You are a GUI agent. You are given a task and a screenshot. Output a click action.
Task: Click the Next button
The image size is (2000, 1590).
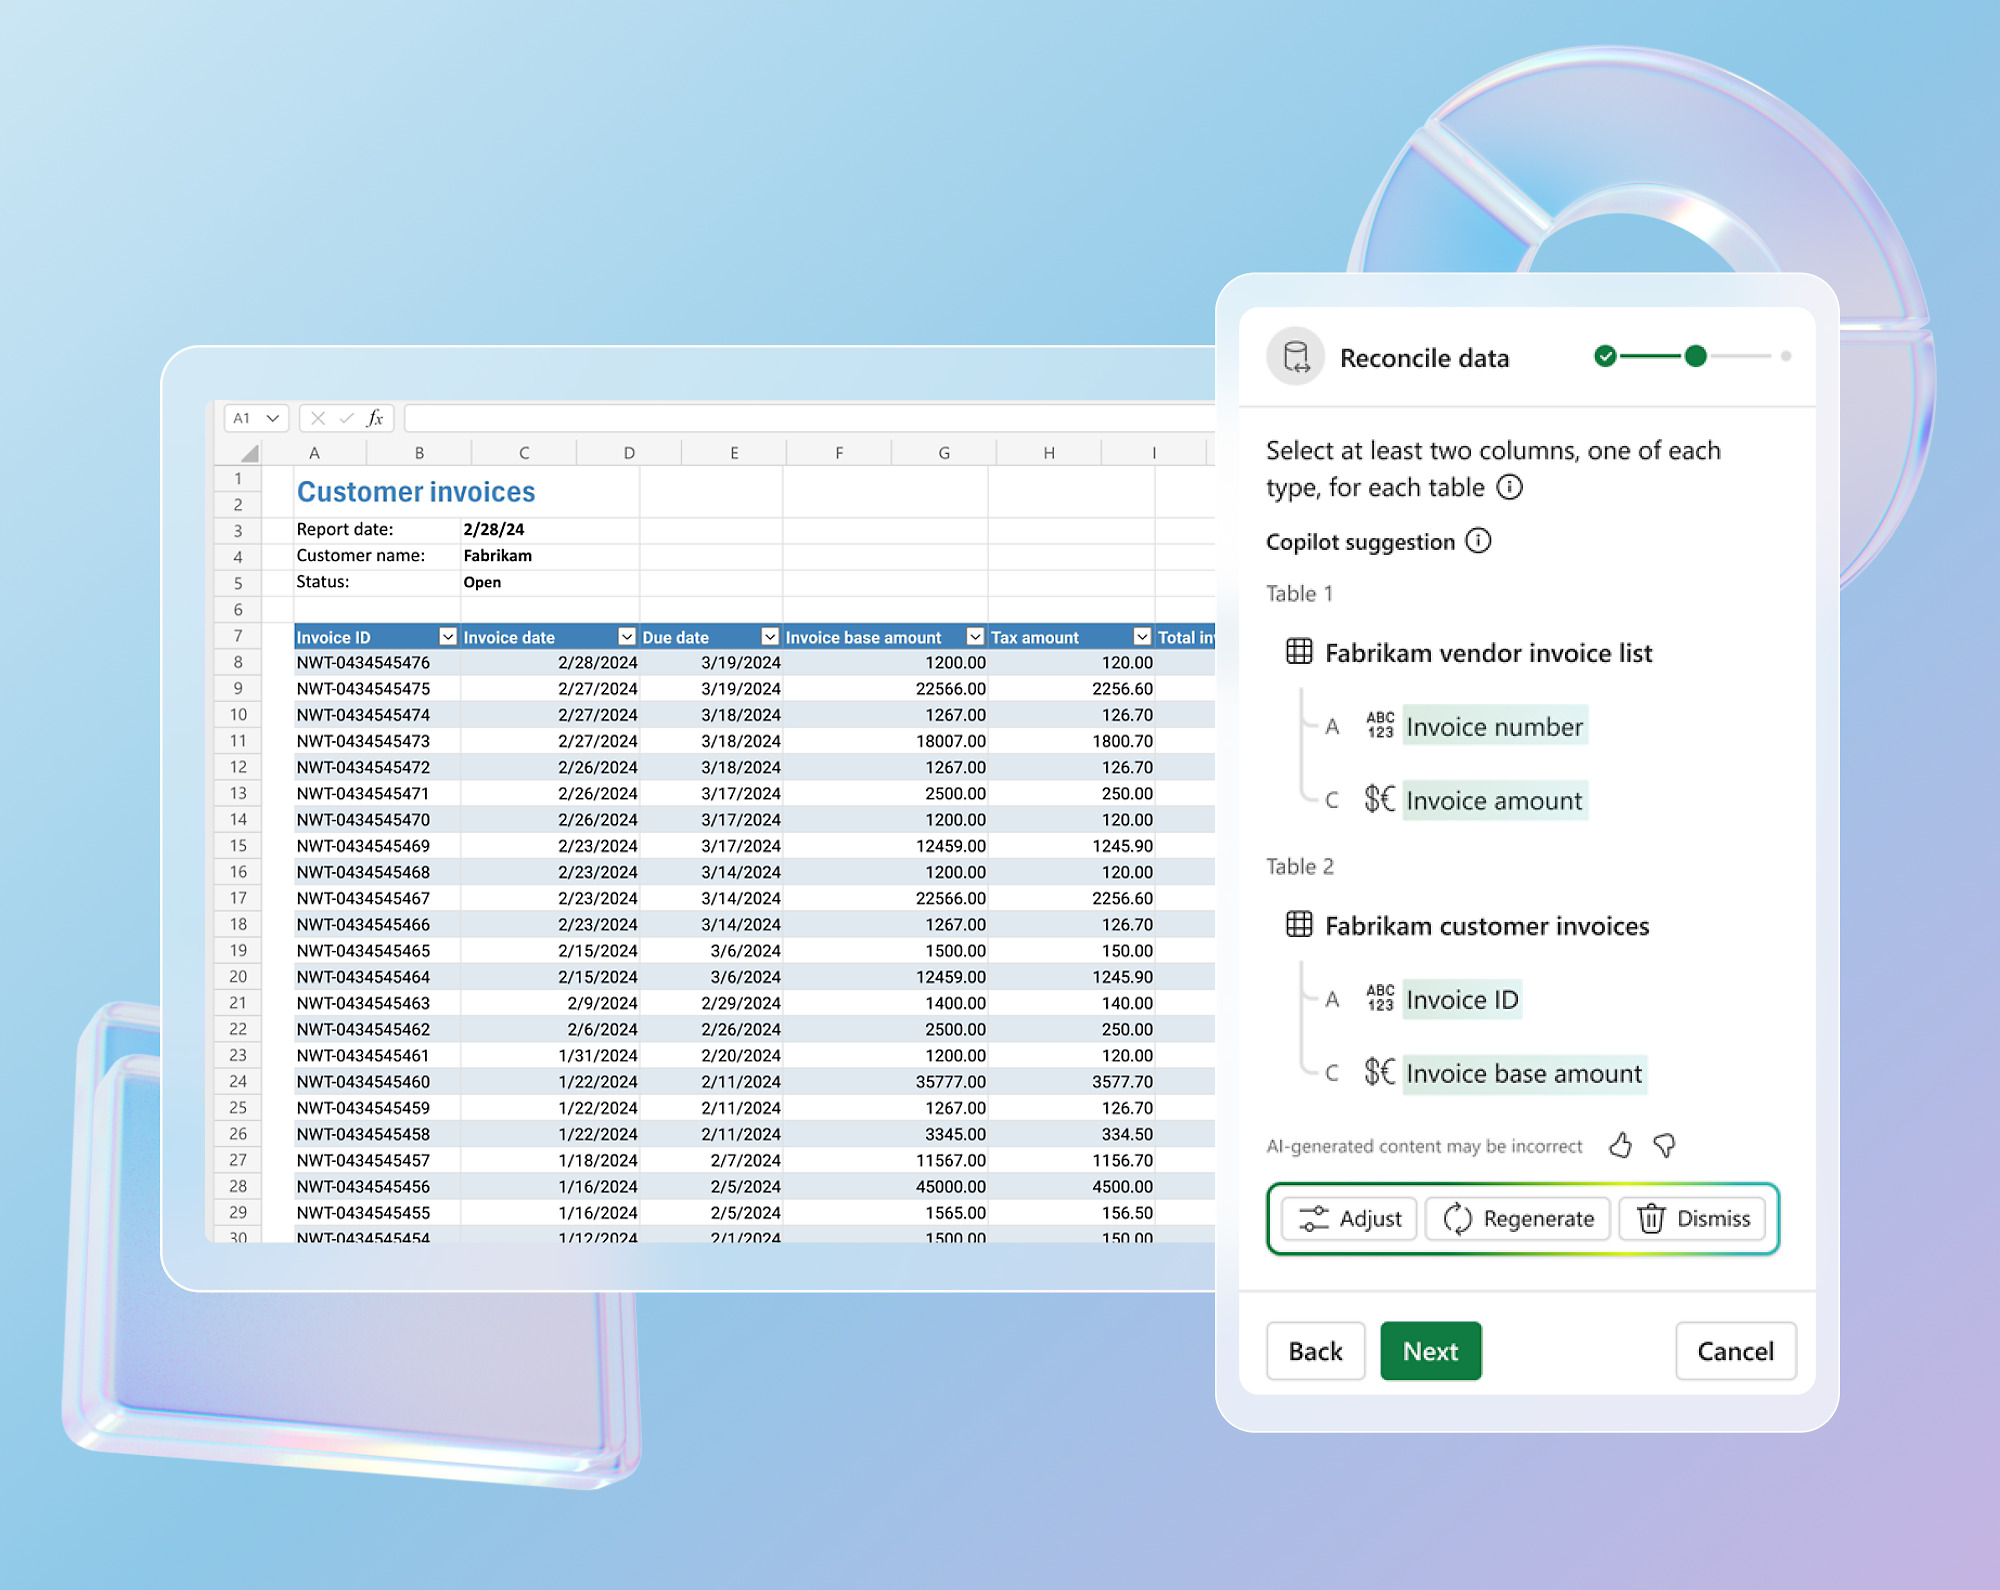(x=1431, y=1351)
